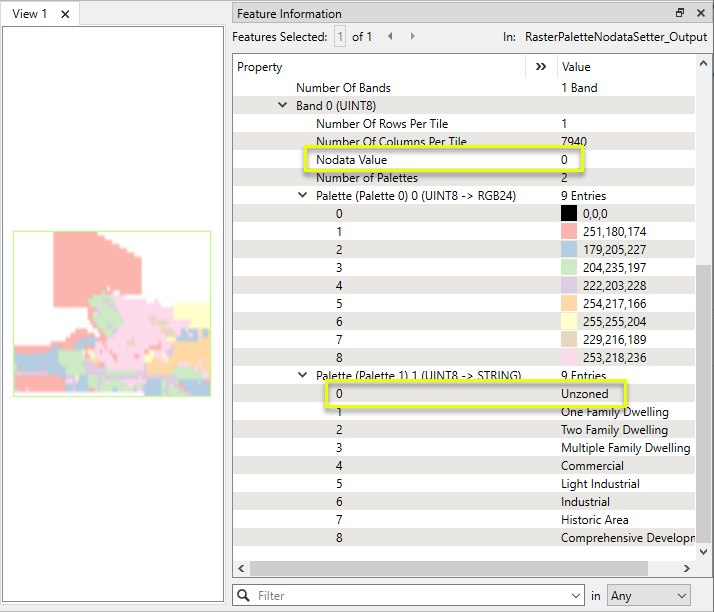Click the zoning raster preview image
Image resolution: width=714 pixels, height=612 pixels.
[112, 314]
